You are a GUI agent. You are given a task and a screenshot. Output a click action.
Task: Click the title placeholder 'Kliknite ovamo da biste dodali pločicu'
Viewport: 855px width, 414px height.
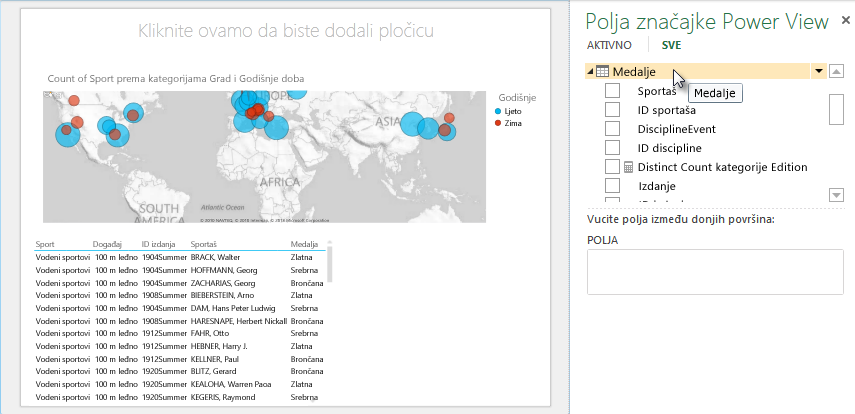[x=286, y=31]
